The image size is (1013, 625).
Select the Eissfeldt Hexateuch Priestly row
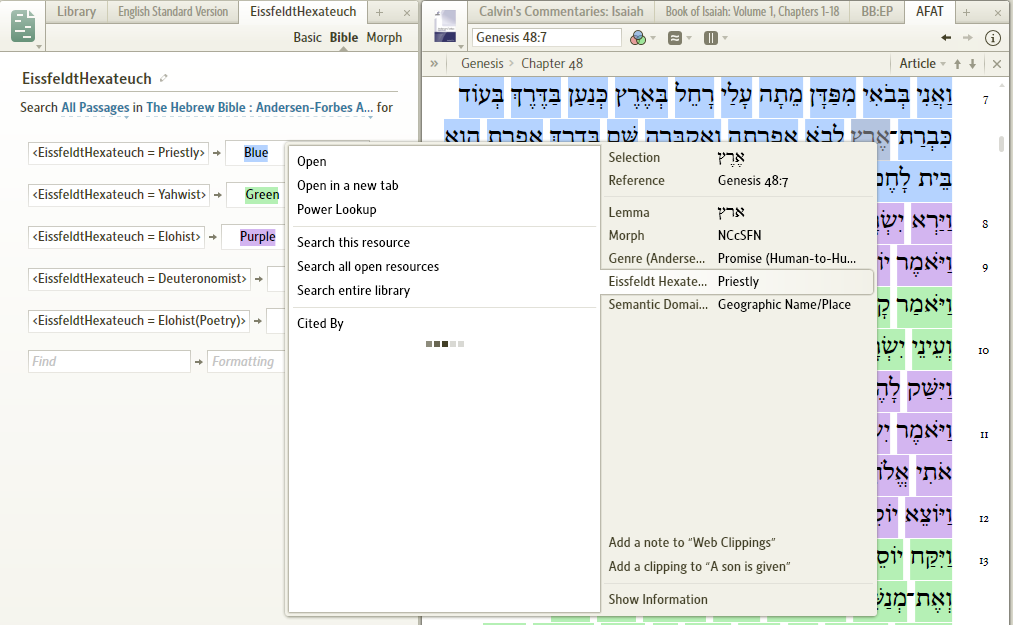[x=737, y=281]
